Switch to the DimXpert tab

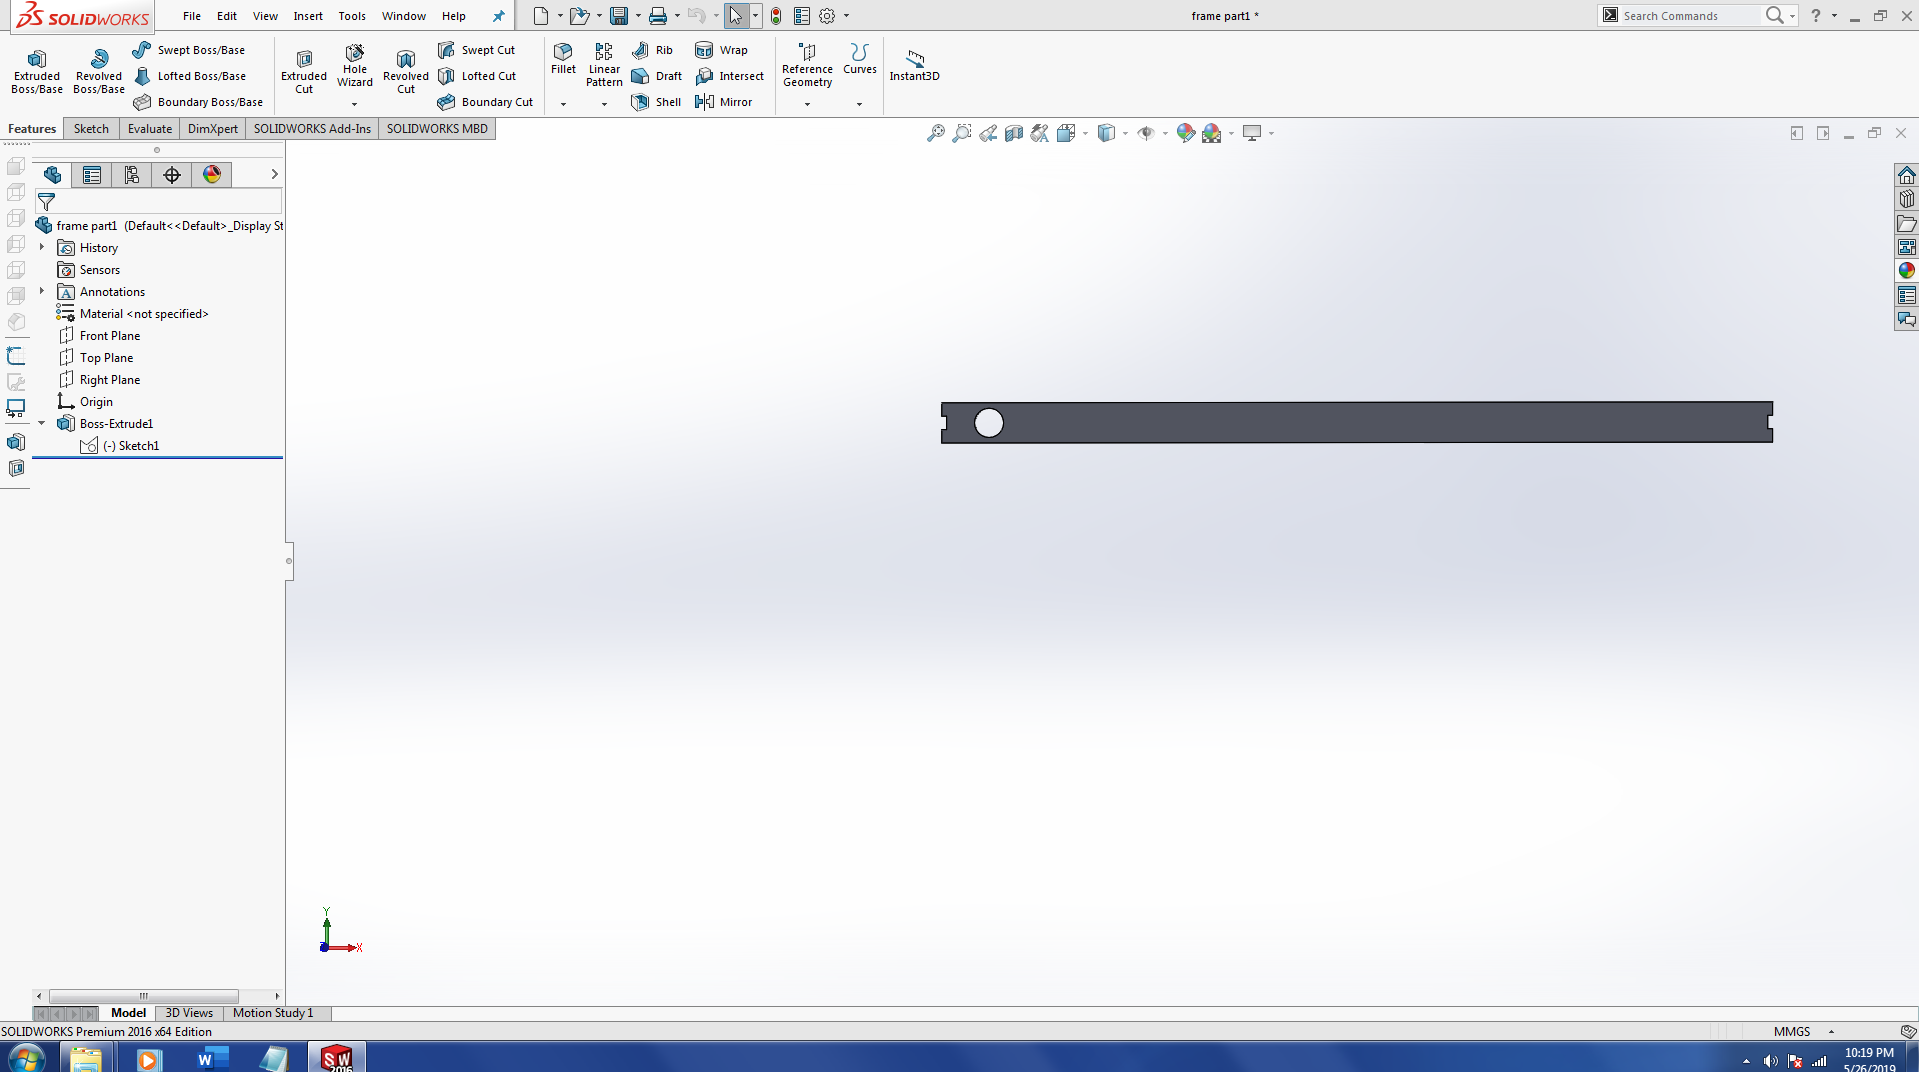(213, 129)
